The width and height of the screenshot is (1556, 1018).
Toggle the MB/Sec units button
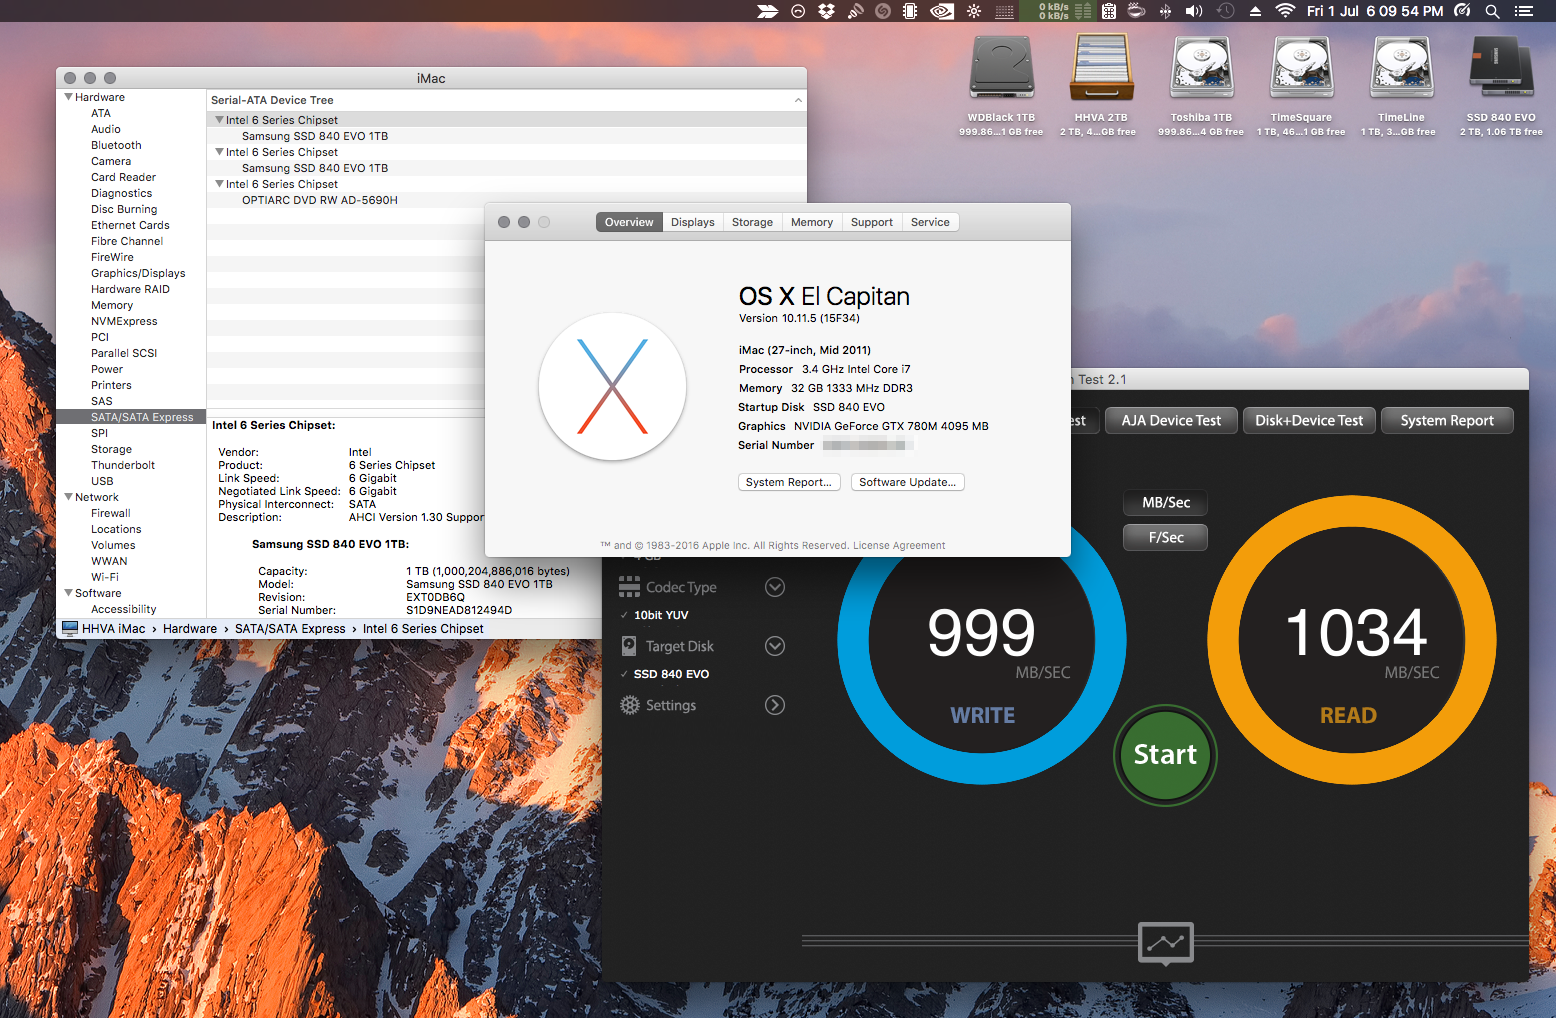click(x=1165, y=502)
